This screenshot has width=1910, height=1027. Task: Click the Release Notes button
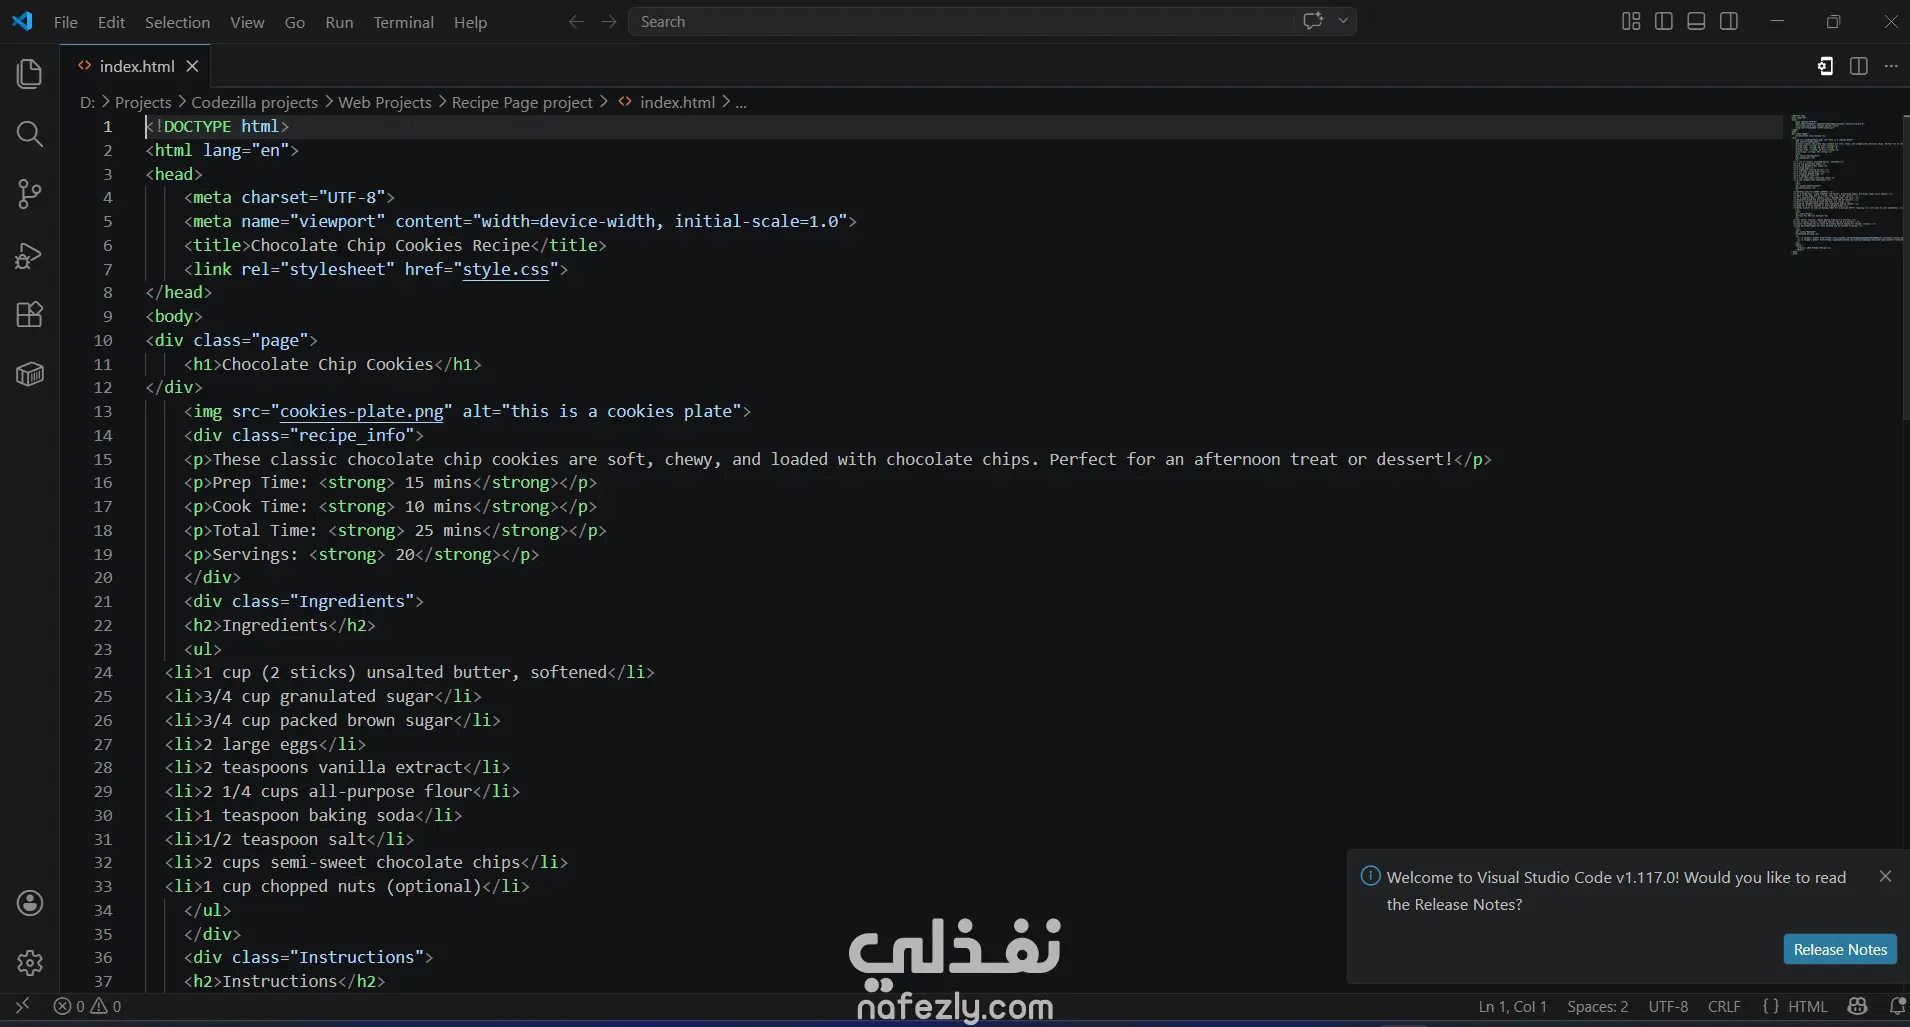(1840, 949)
